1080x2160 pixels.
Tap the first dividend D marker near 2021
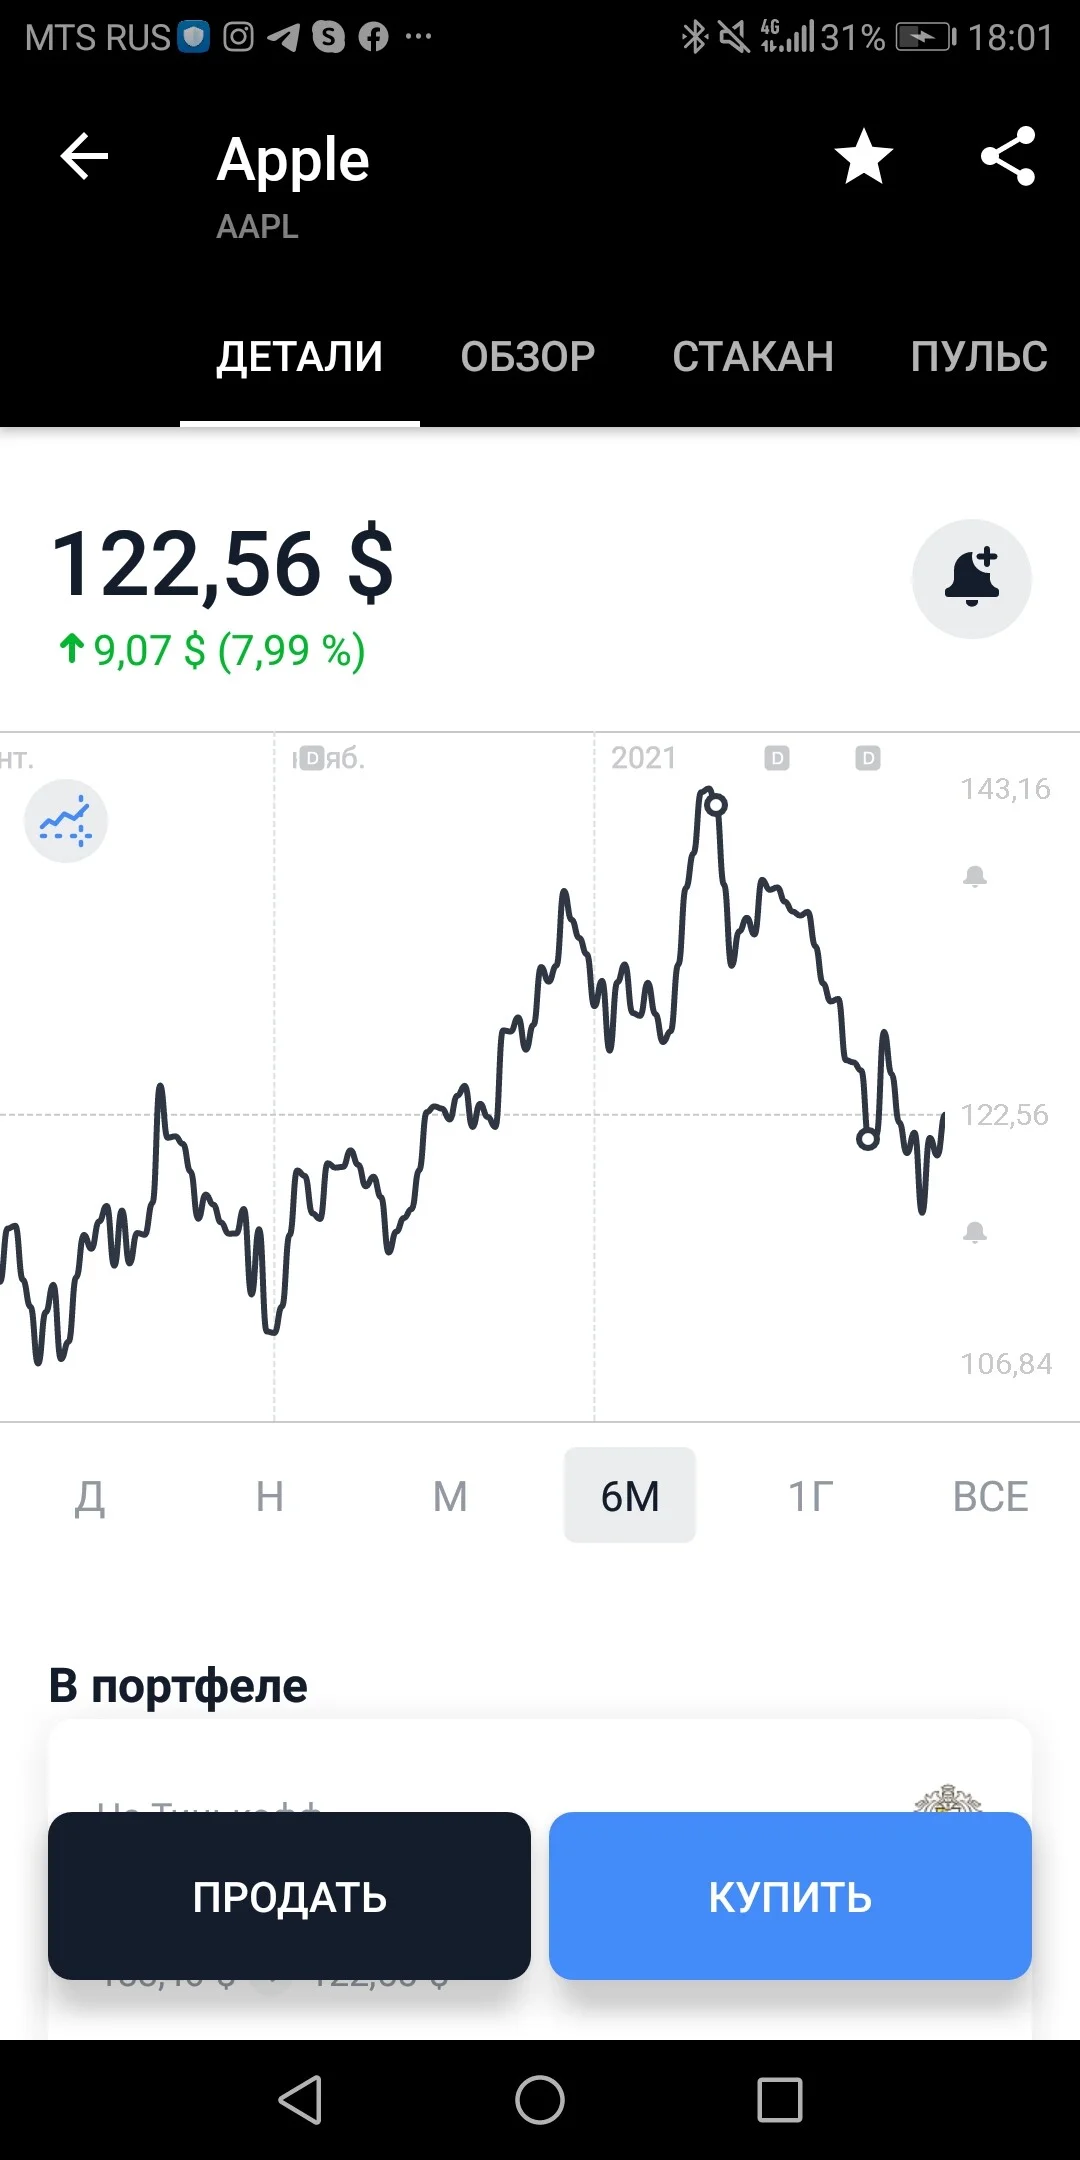click(777, 758)
